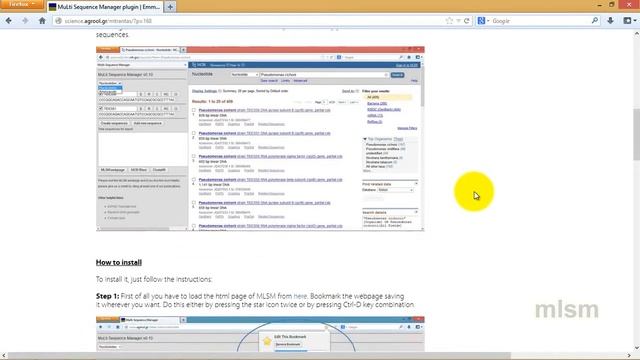Image resolution: width=640 pixels, height=360 pixels.
Task: Reload the current page
Action: coord(467,21)
